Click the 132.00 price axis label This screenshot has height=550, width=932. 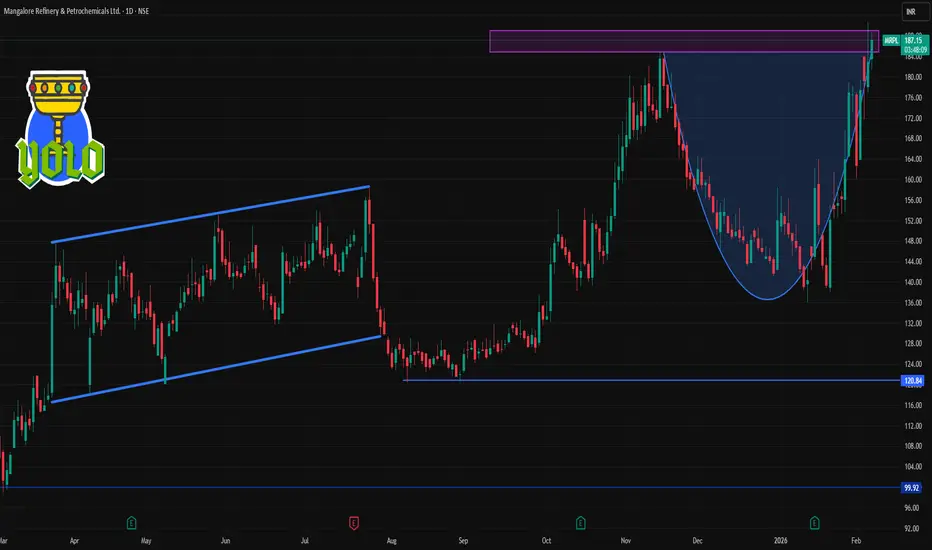point(913,323)
